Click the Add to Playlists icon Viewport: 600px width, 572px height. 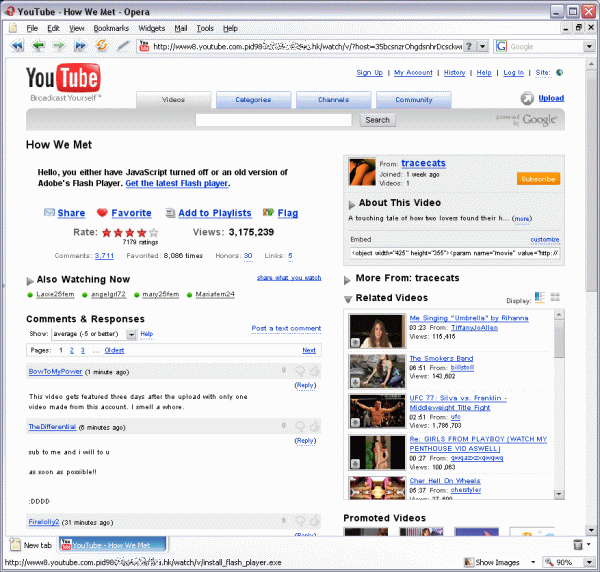click(170, 213)
